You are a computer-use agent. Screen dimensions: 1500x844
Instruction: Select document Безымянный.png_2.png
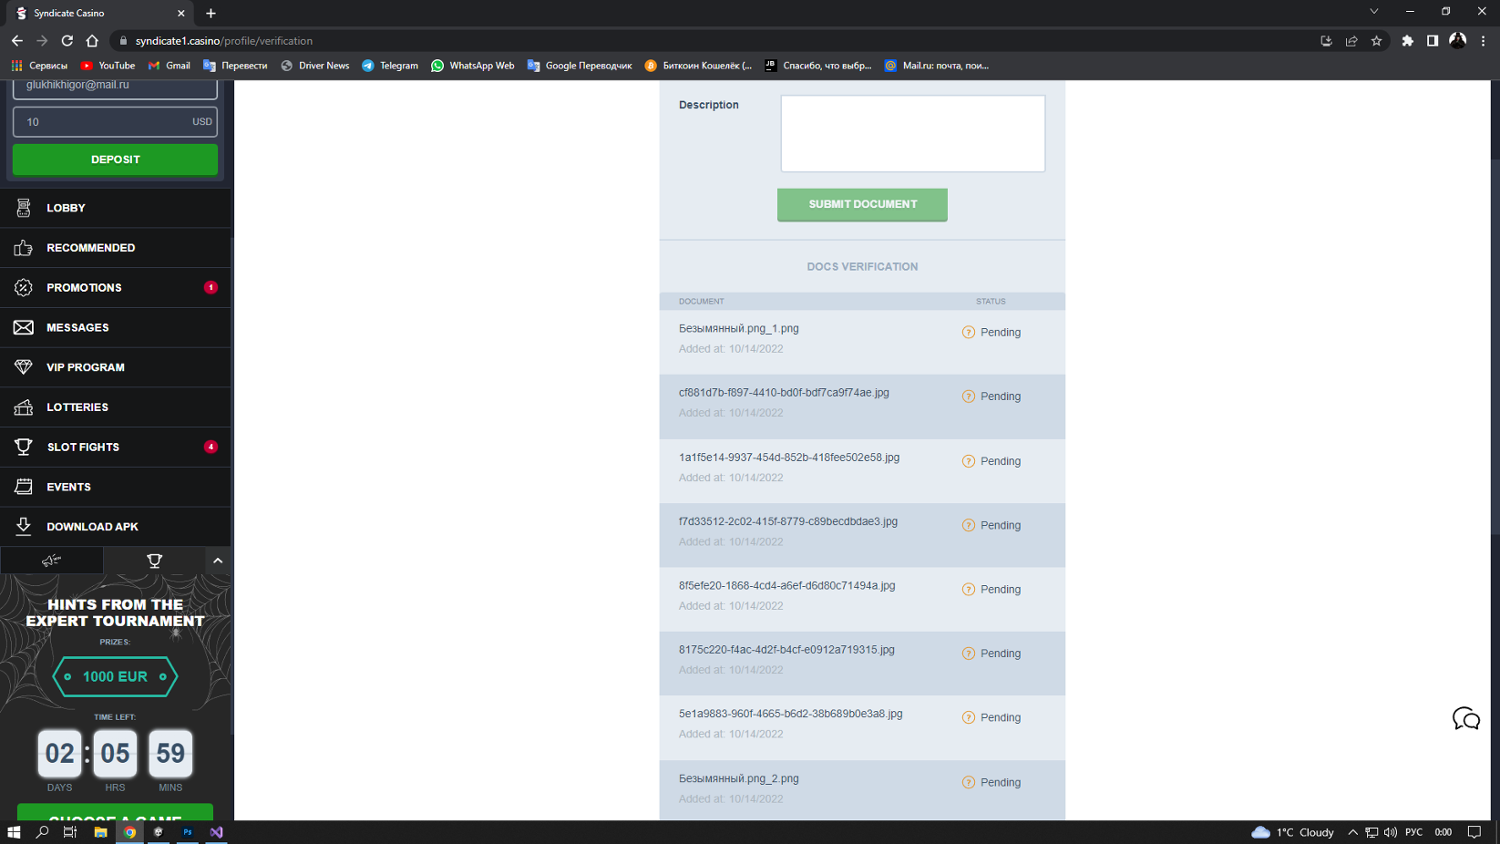click(738, 779)
